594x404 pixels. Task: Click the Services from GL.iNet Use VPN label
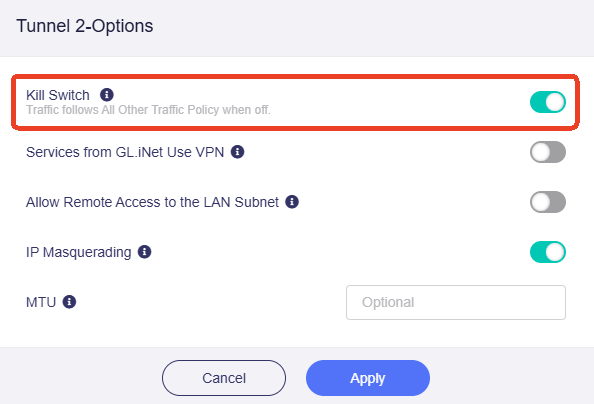click(x=125, y=152)
